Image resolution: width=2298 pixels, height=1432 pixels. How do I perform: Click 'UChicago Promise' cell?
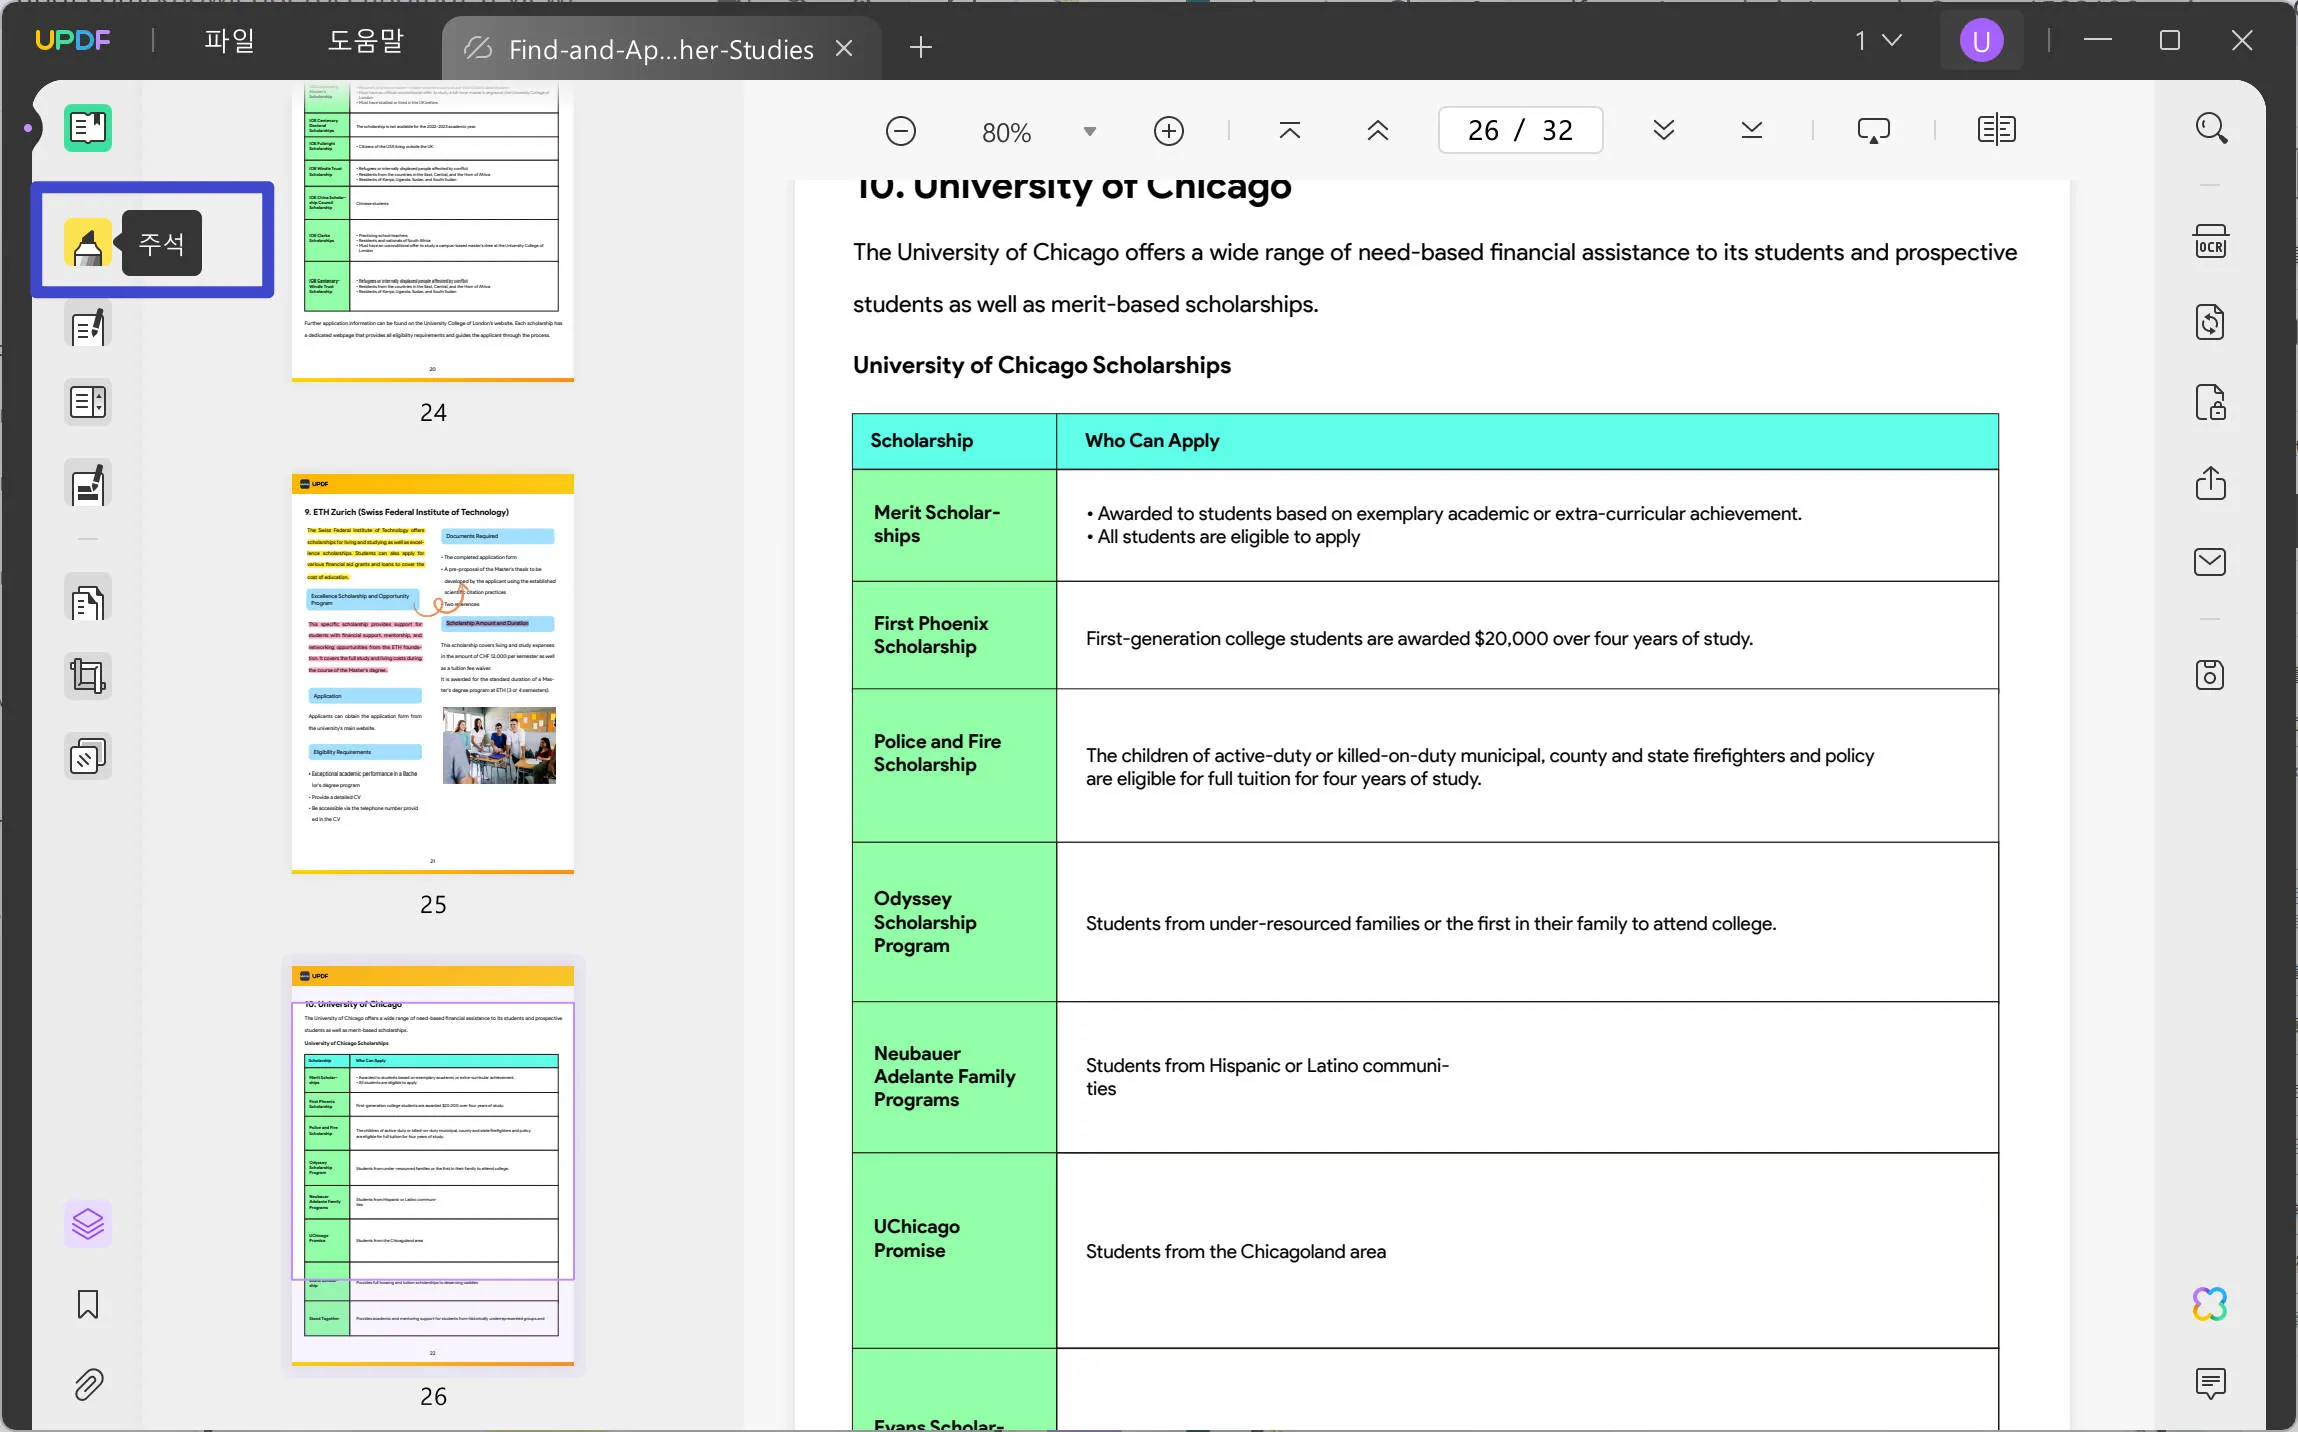[954, 1250]
